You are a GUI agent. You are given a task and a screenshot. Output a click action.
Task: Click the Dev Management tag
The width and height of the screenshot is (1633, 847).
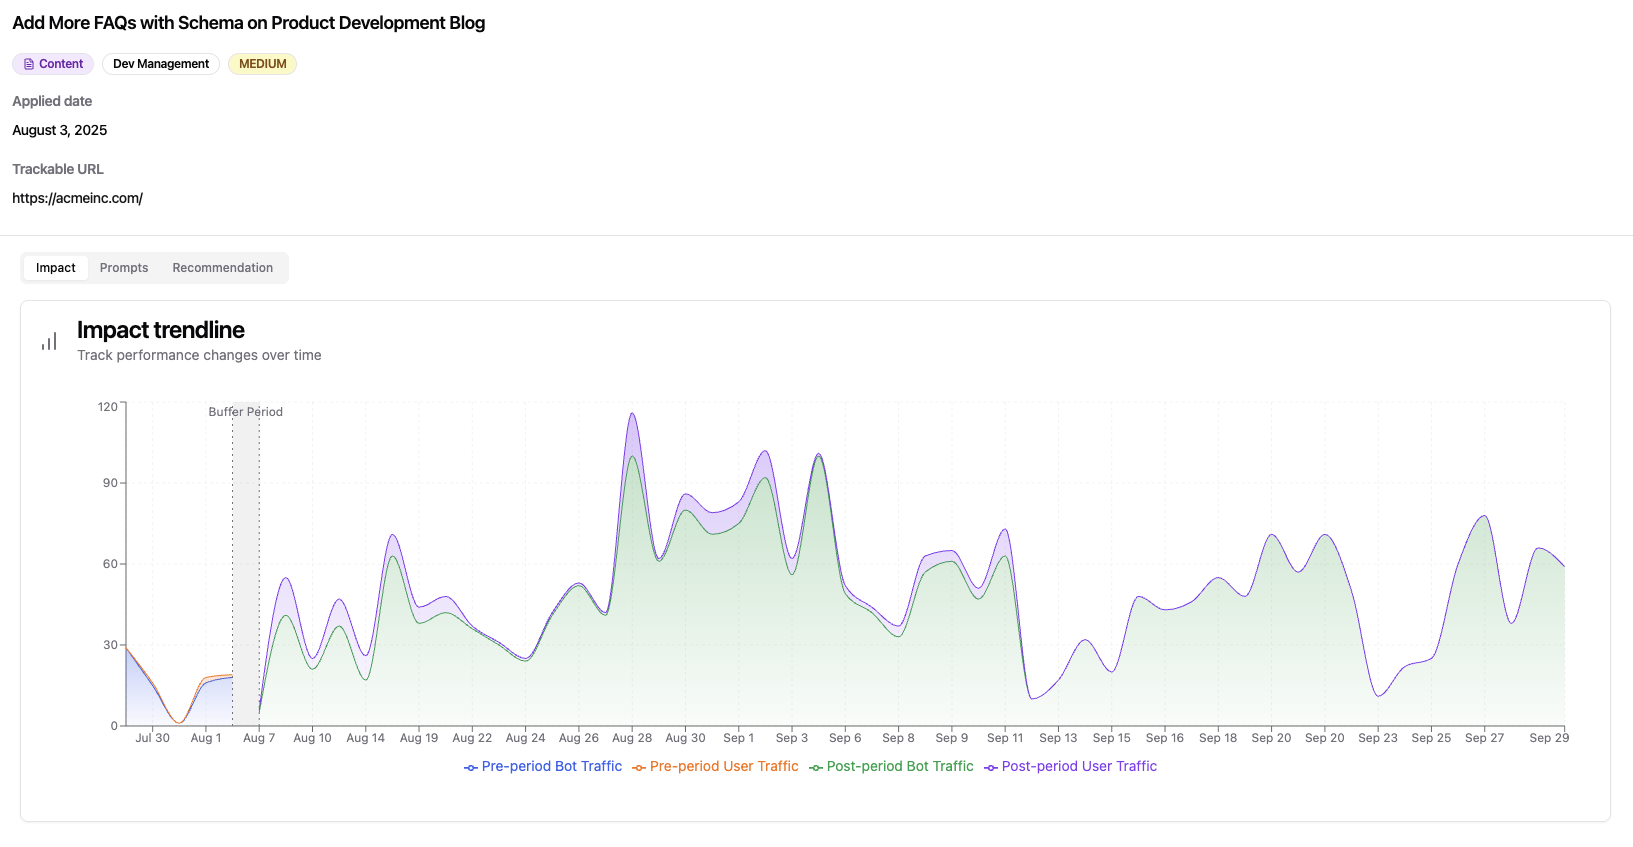(x=161, y=64)
